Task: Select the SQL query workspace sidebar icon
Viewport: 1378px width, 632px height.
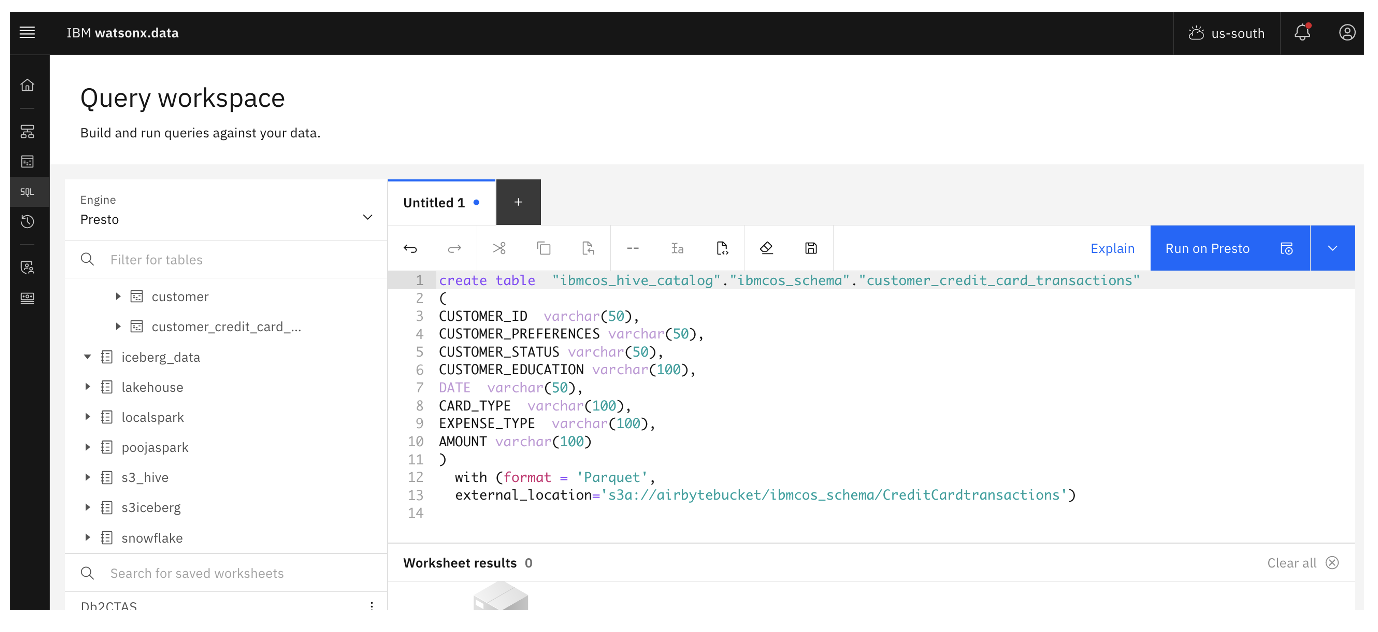Action: [28, 191]
